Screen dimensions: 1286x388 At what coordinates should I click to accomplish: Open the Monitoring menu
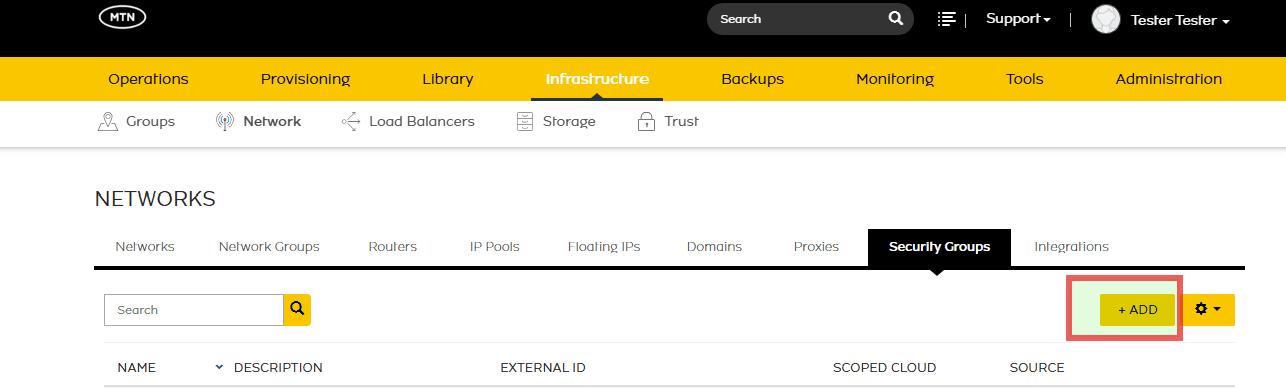tap(895, 79)
